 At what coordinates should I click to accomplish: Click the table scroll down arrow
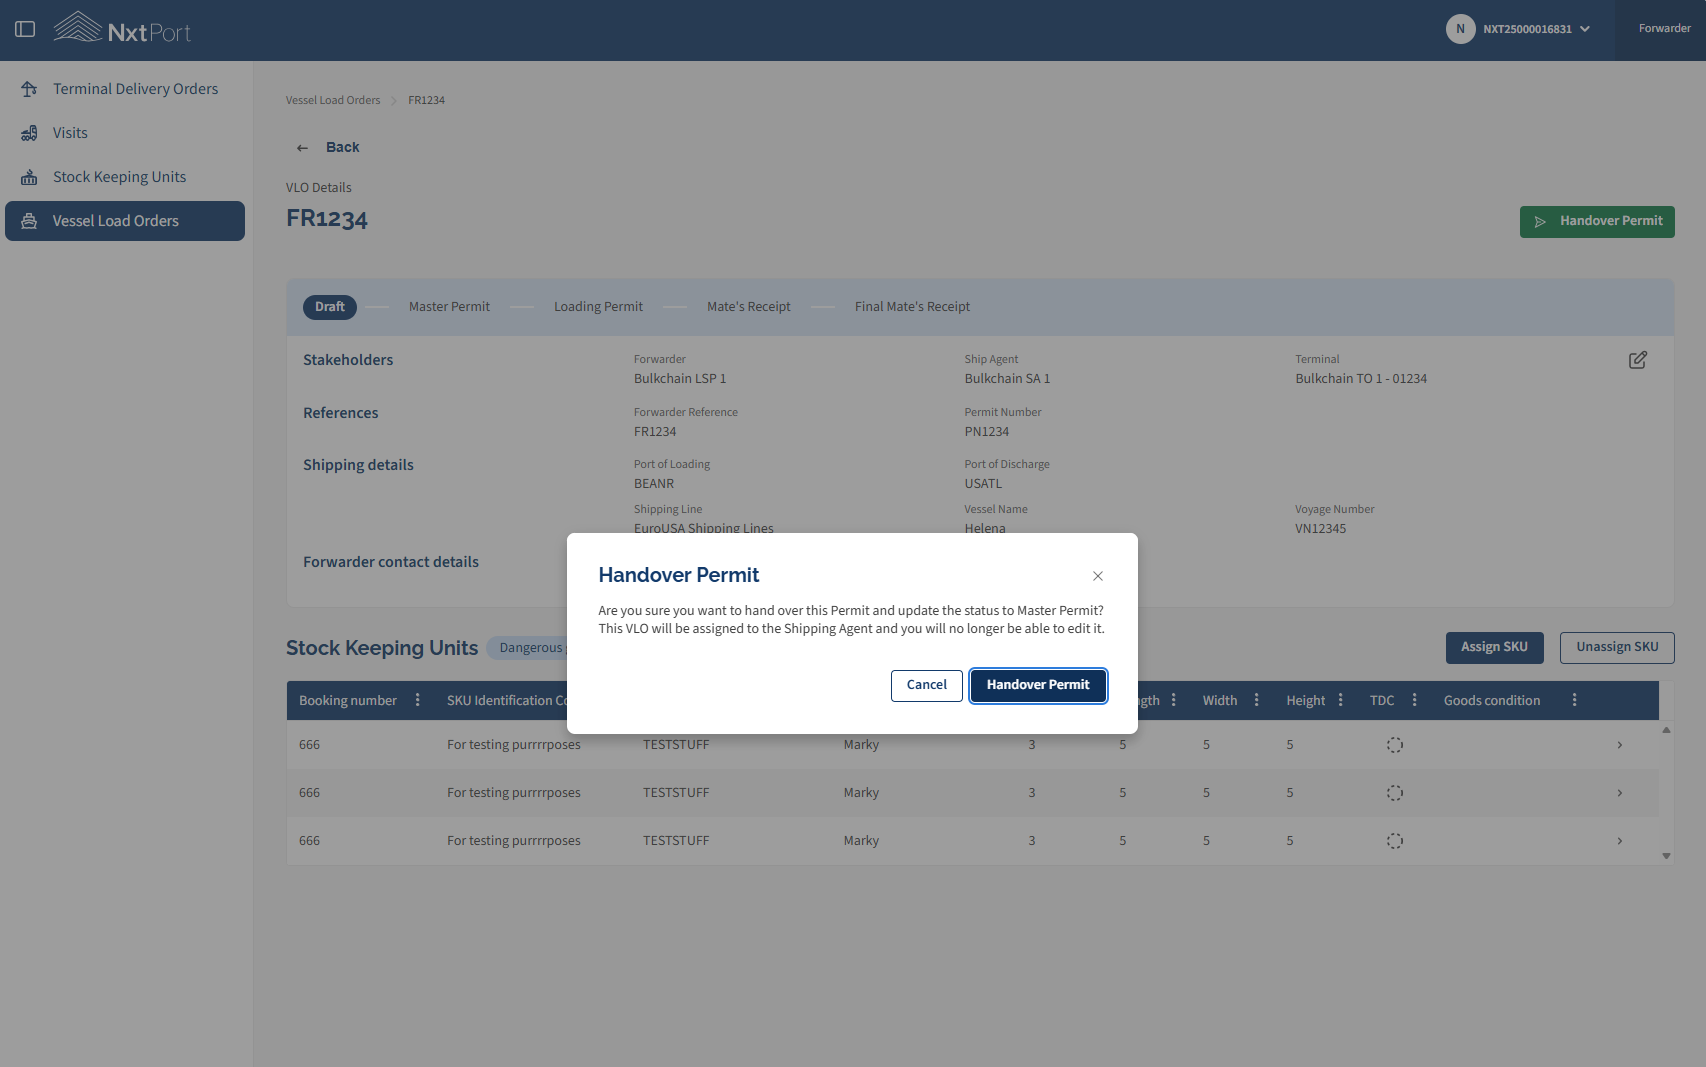tap(1666, 856)
